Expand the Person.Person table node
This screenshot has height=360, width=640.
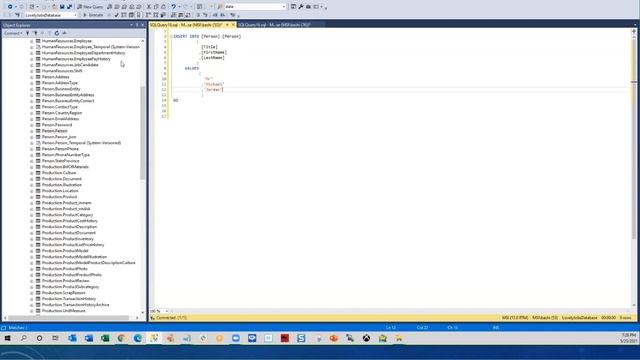pos(32,131)
